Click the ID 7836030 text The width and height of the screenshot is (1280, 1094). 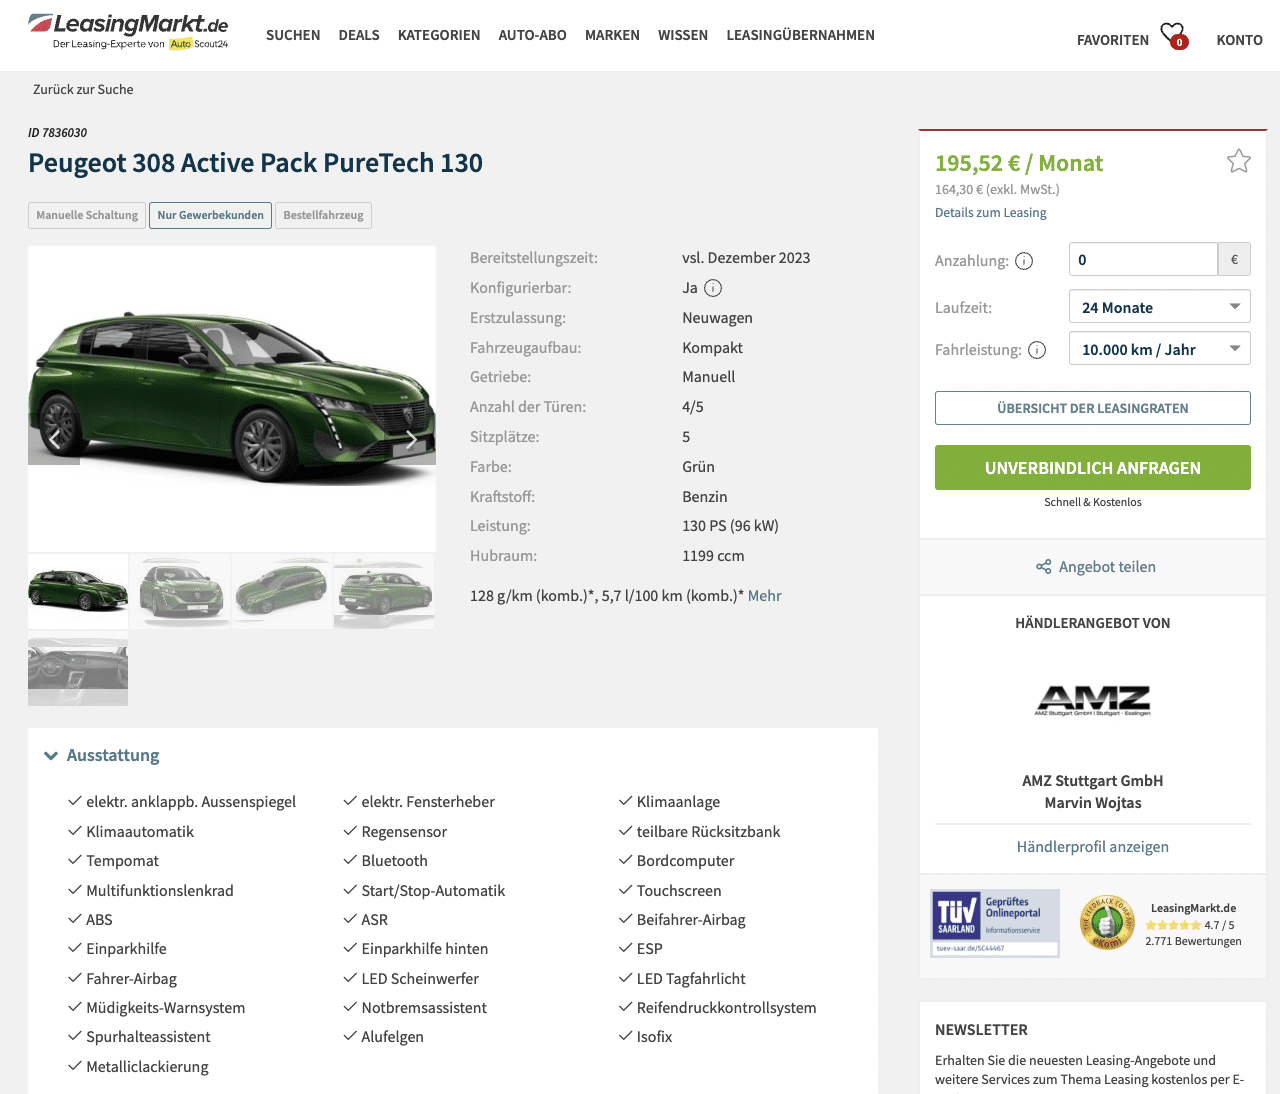coord(57,132)
